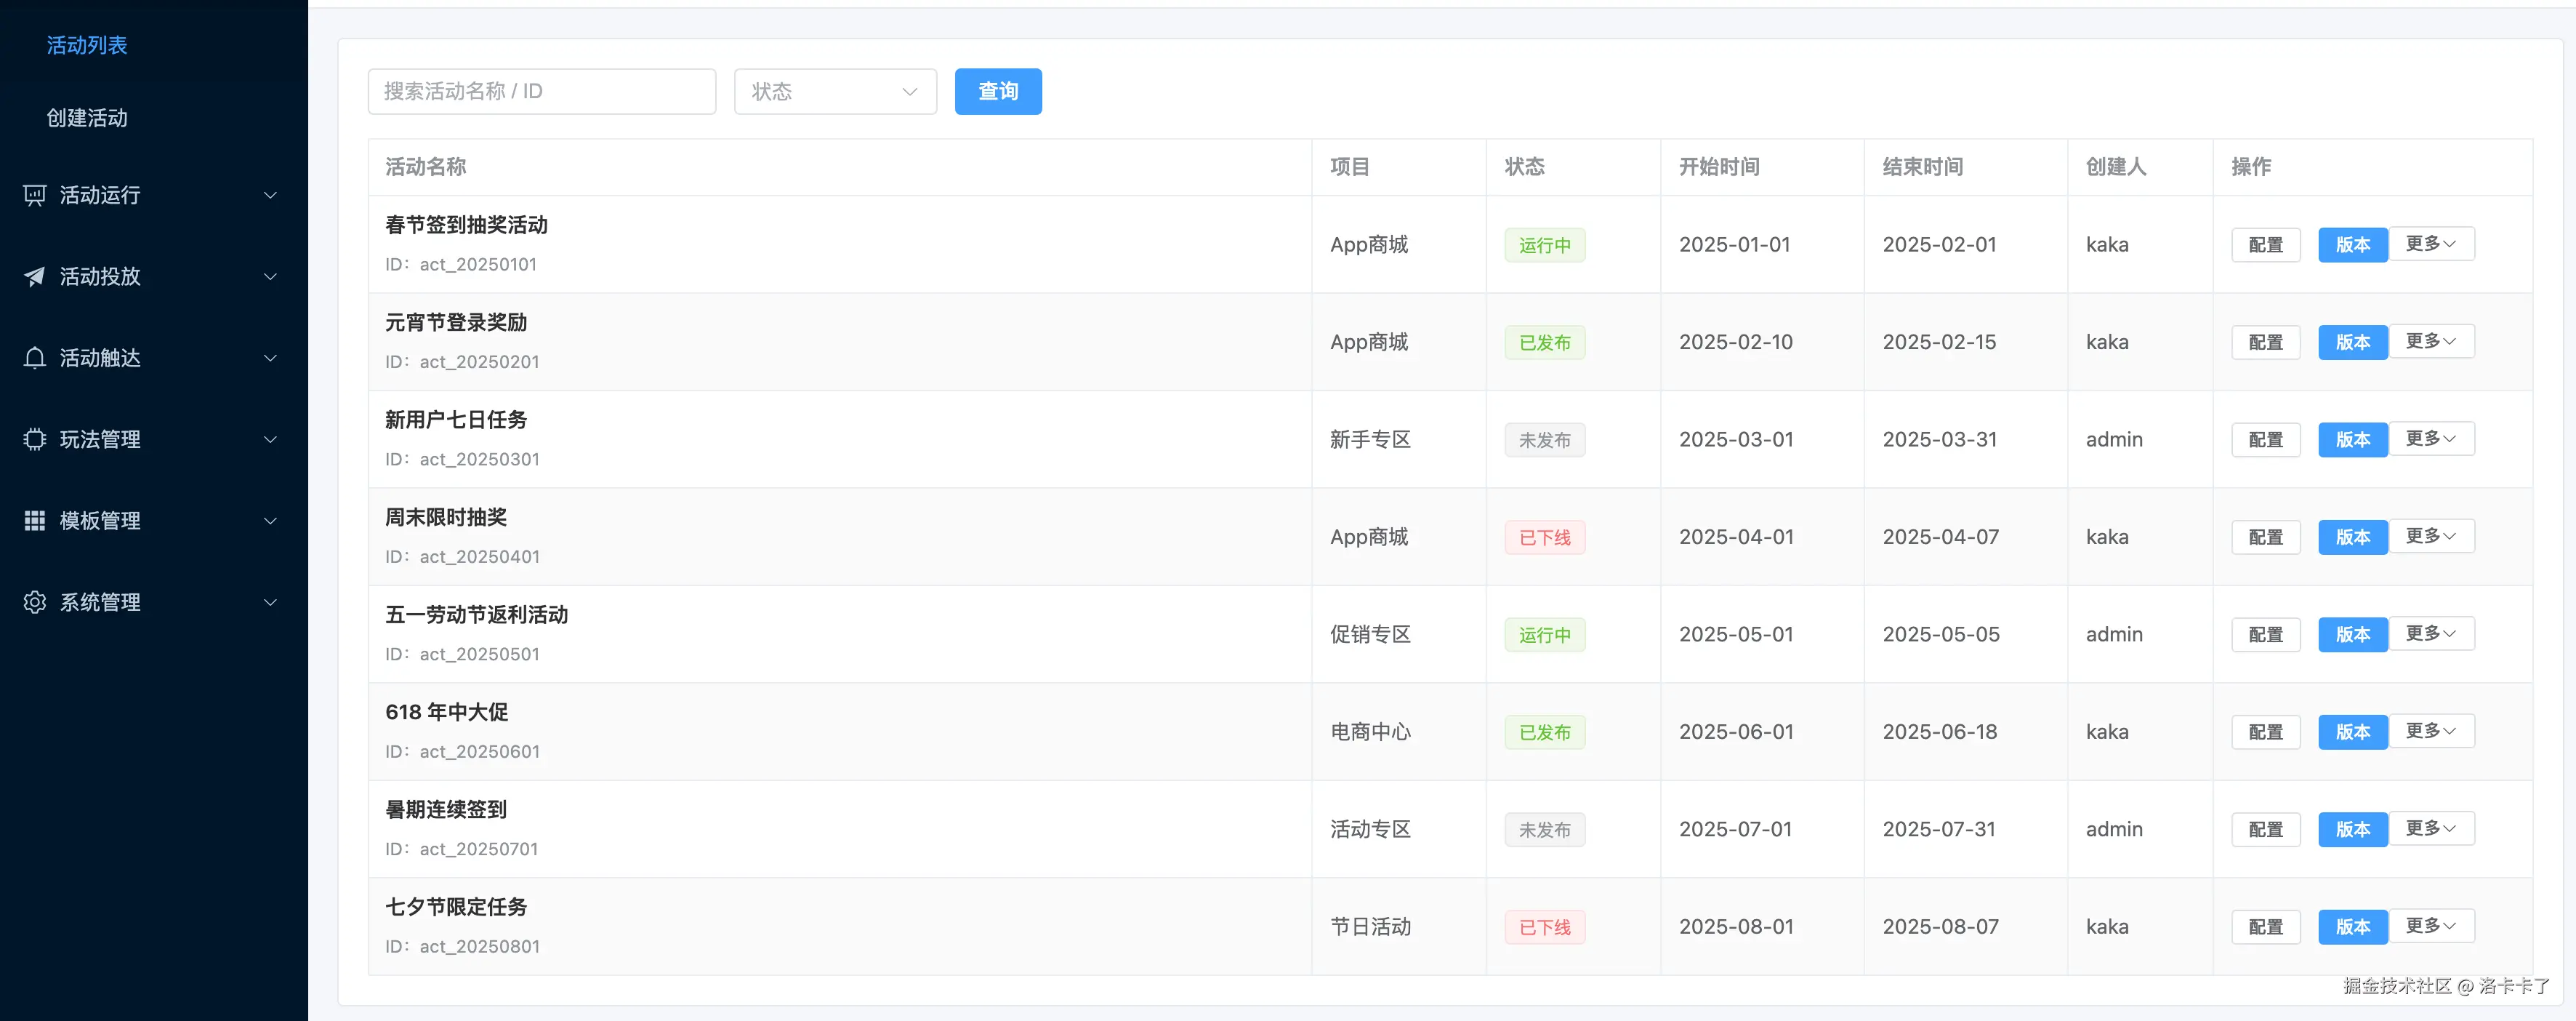
Task: Click the 活动投放 paper plane icon
Action: [x=35, y=277]
